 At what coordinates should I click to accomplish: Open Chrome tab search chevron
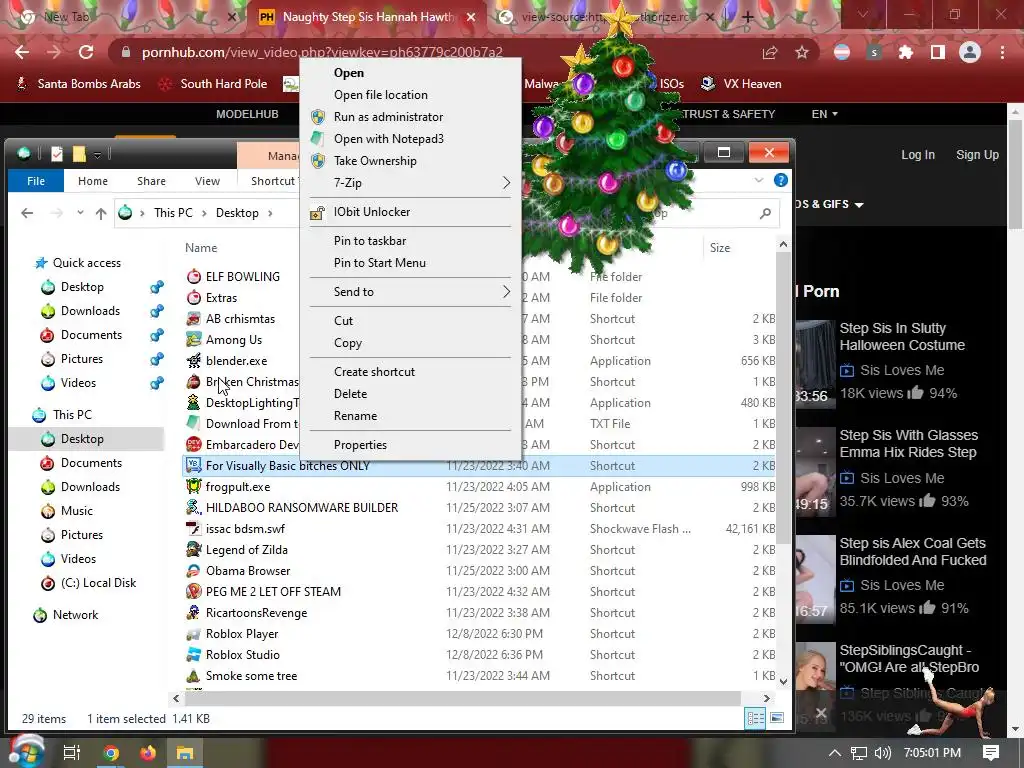[862, 14]
